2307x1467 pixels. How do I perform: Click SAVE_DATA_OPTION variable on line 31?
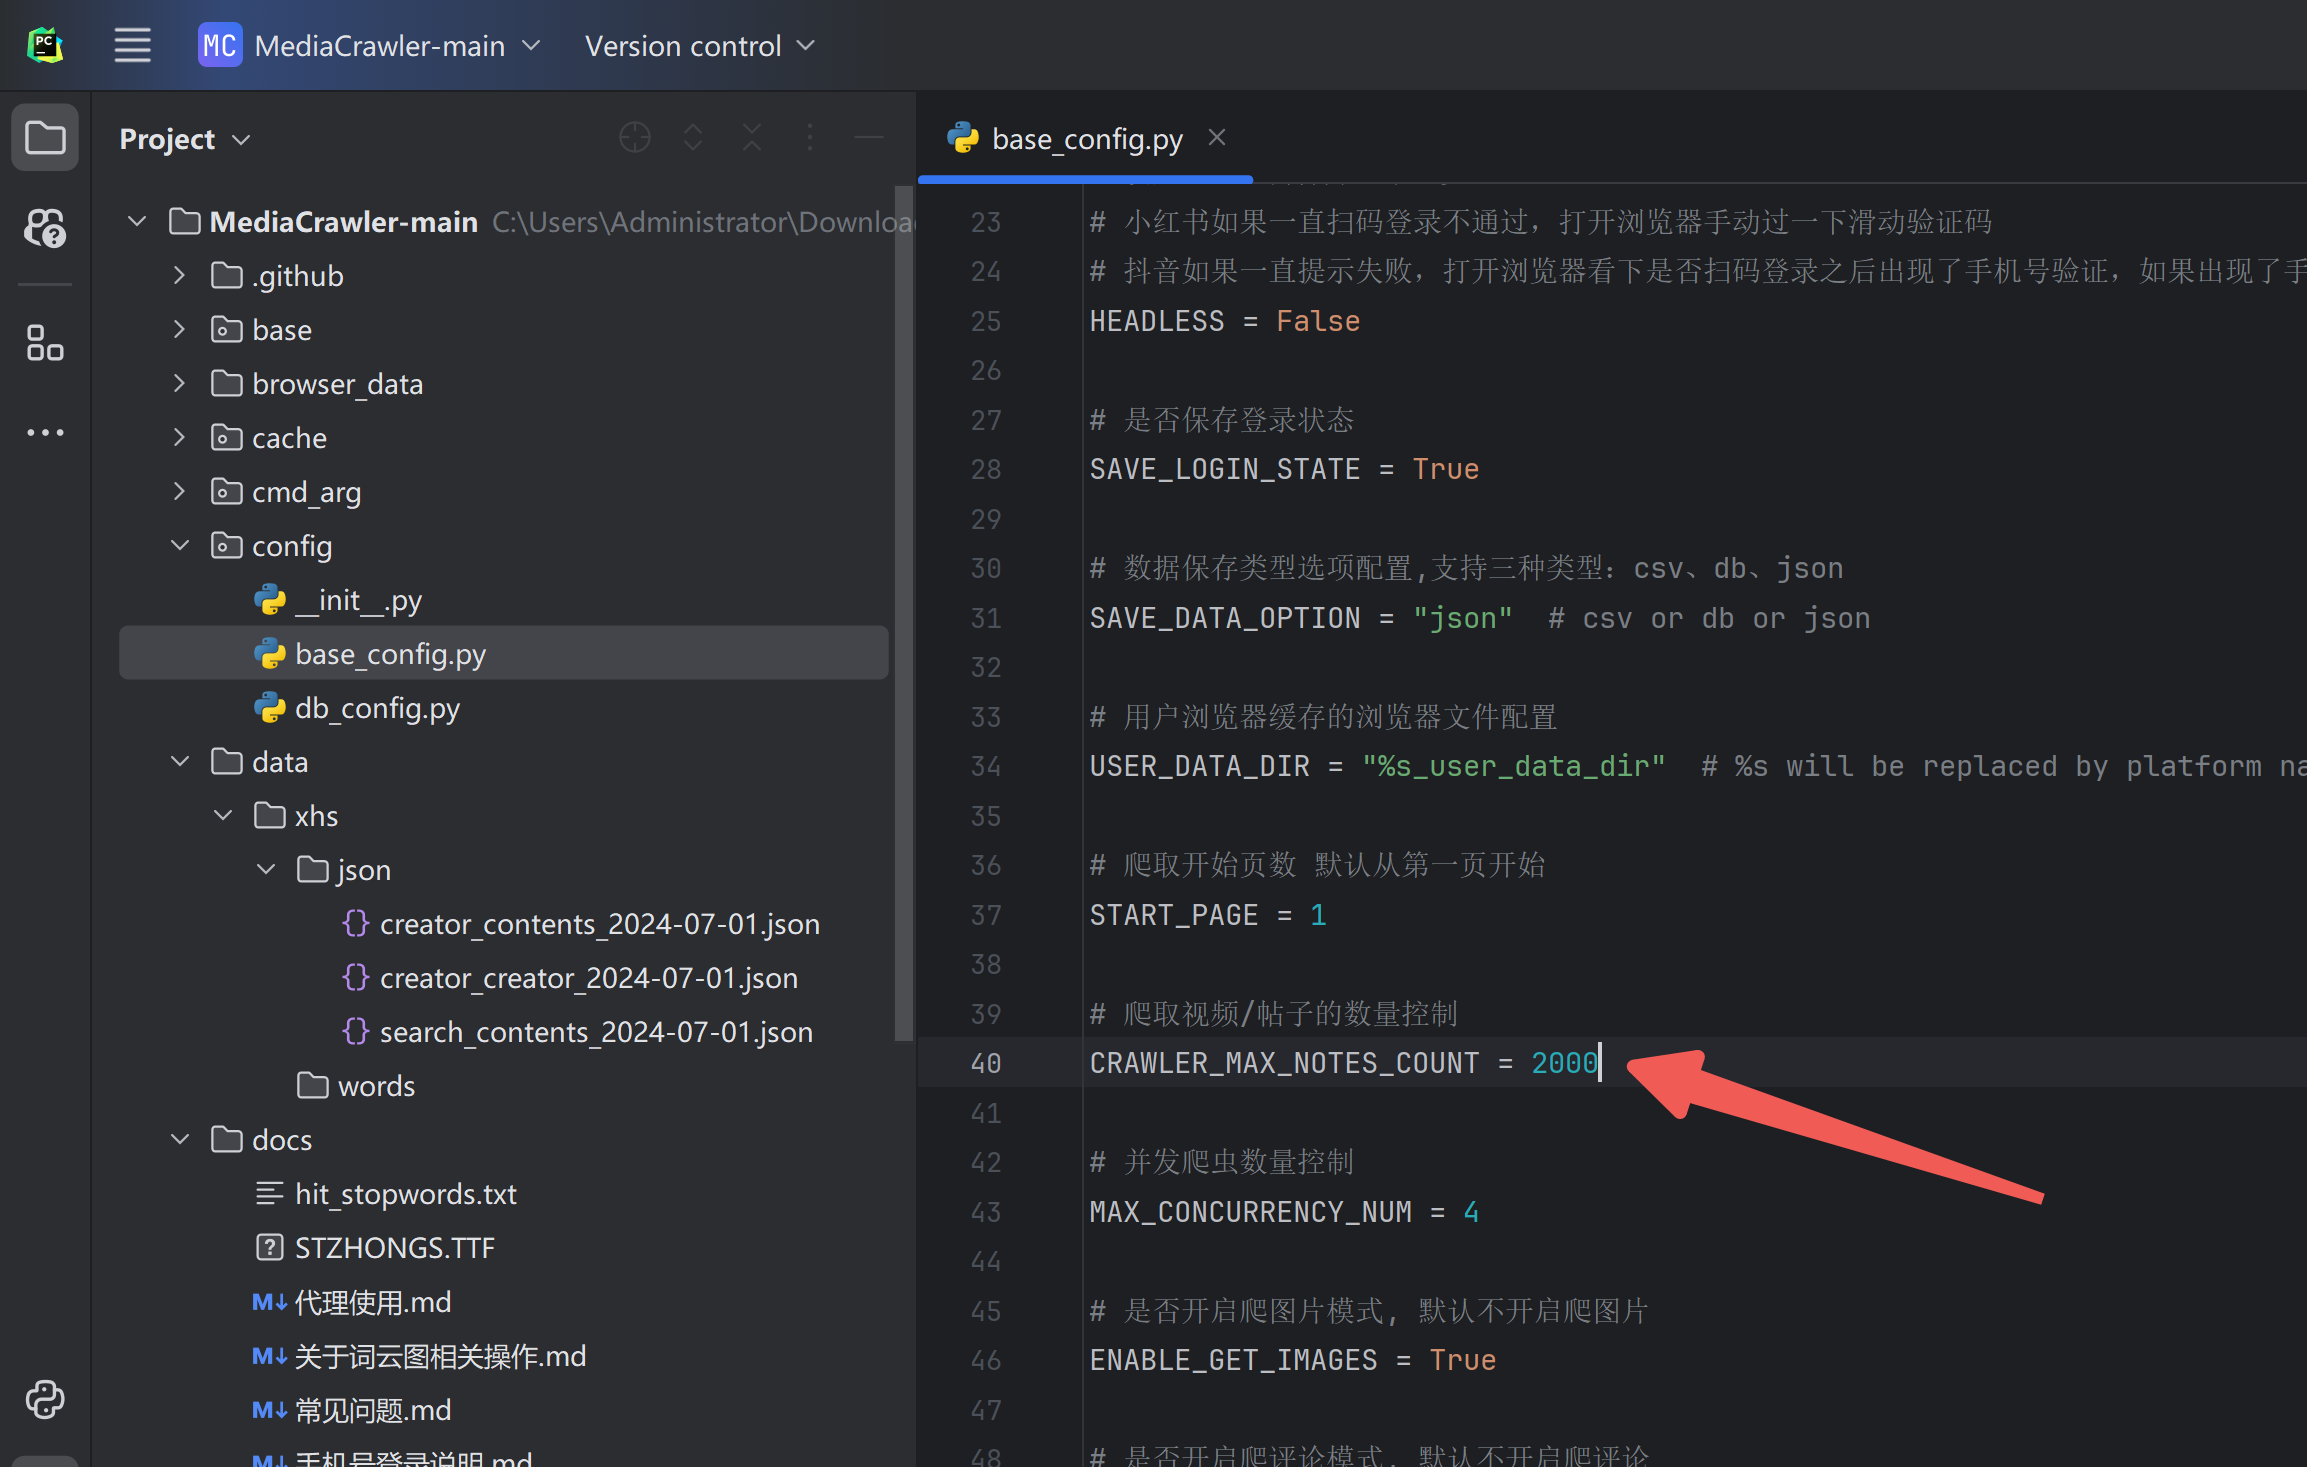(1225, 618)
